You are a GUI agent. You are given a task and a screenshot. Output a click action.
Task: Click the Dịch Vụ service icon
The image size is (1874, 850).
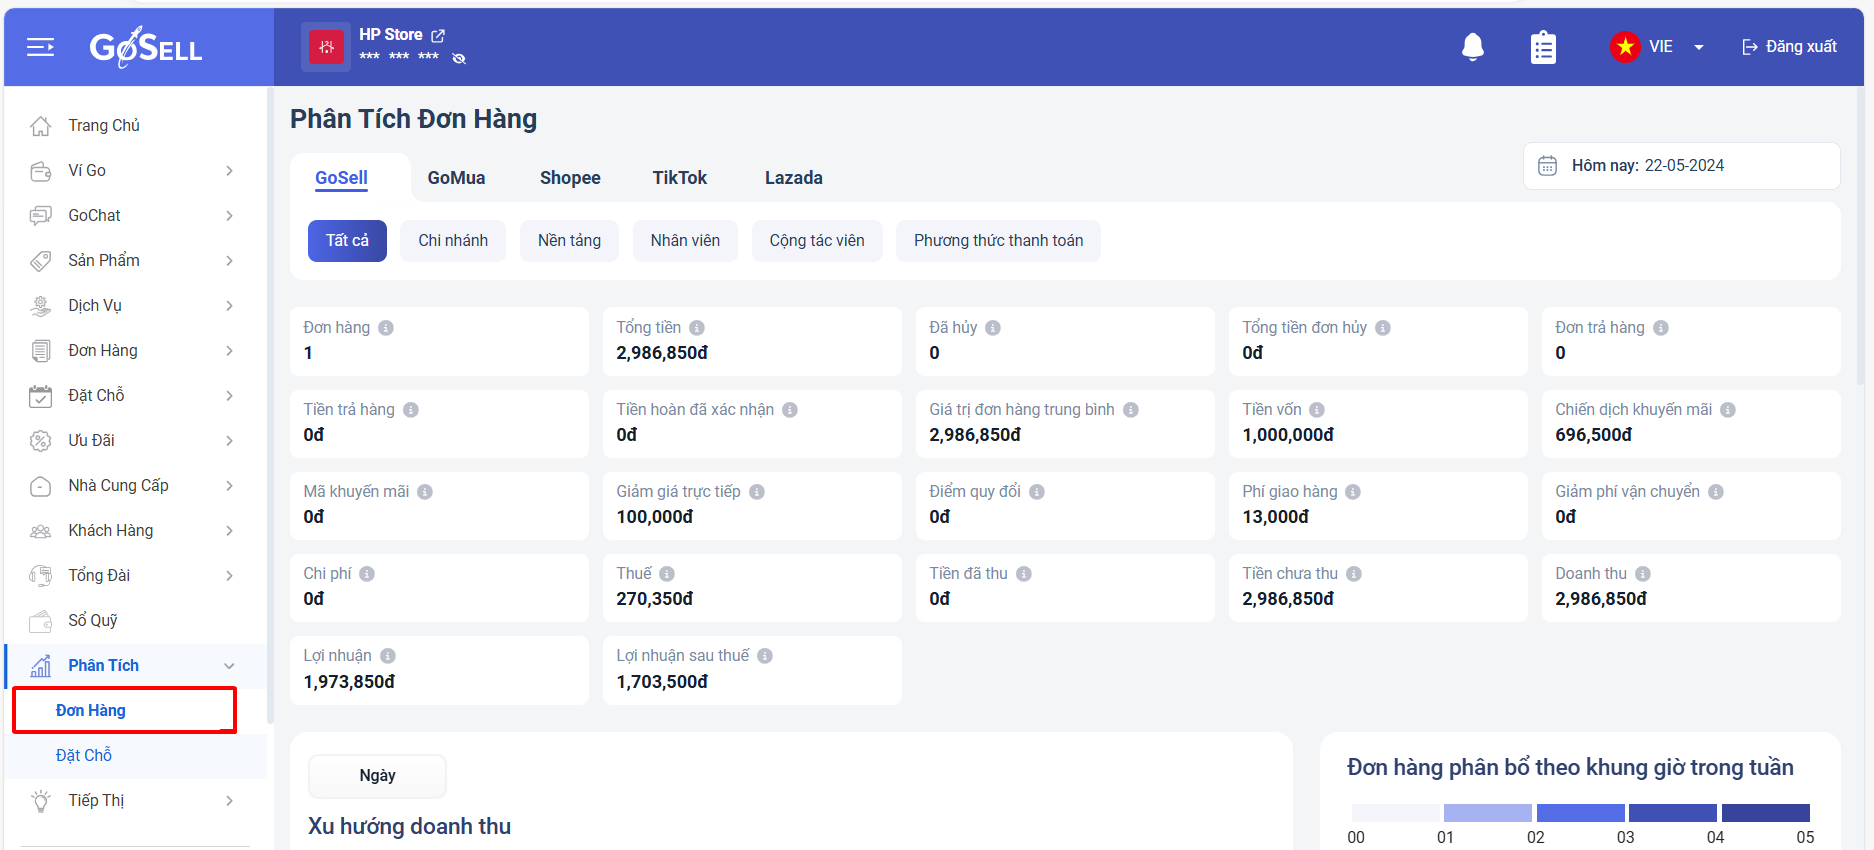point(41,306)
